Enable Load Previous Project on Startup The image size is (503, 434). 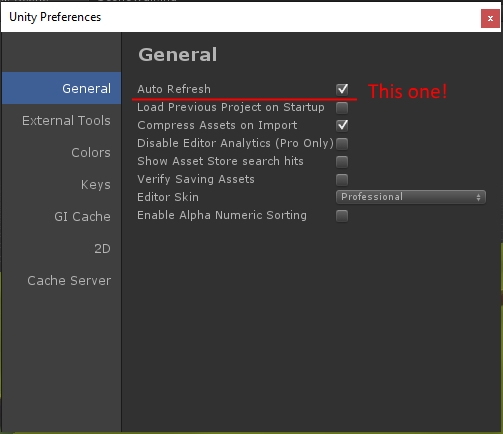click(x=342, y=108)
